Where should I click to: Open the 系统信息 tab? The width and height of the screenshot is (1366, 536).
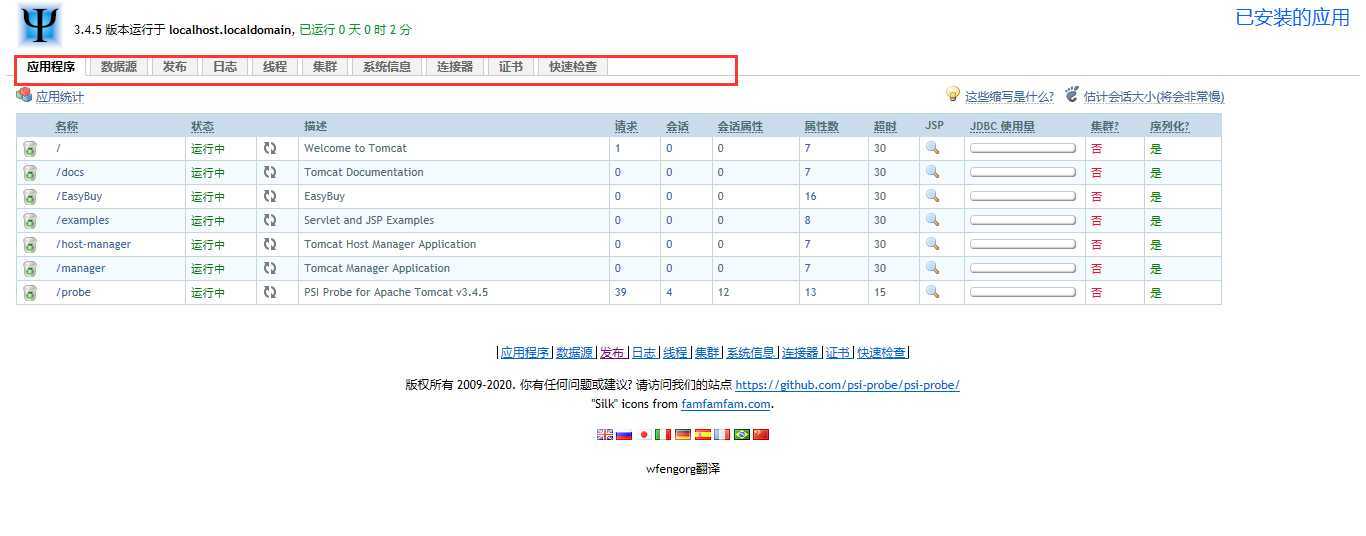[x=387, y=67]
